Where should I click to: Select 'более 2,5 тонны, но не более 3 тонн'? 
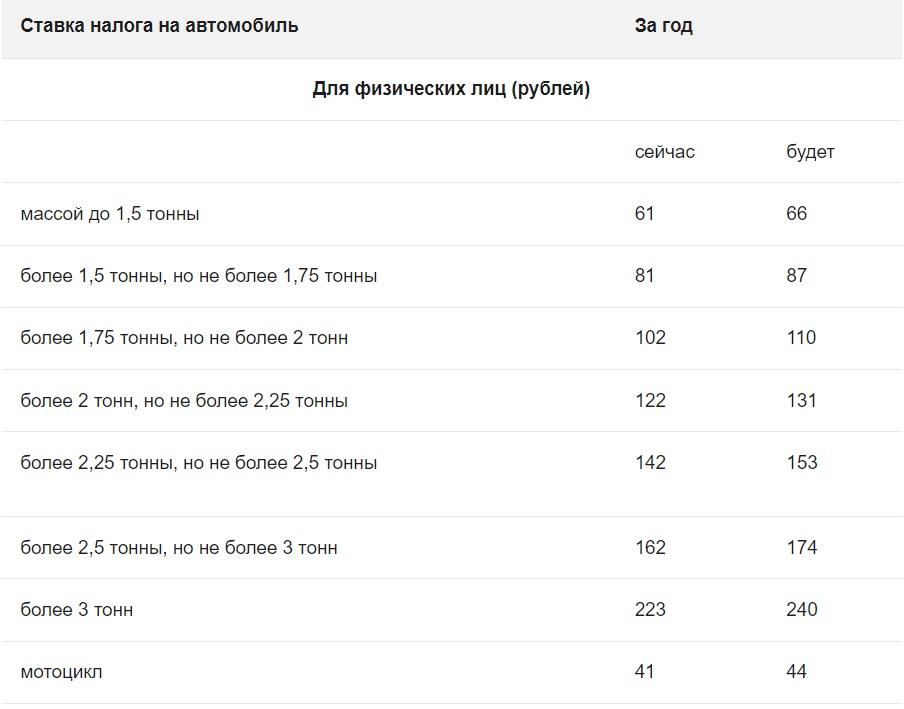tap(179, 548)
